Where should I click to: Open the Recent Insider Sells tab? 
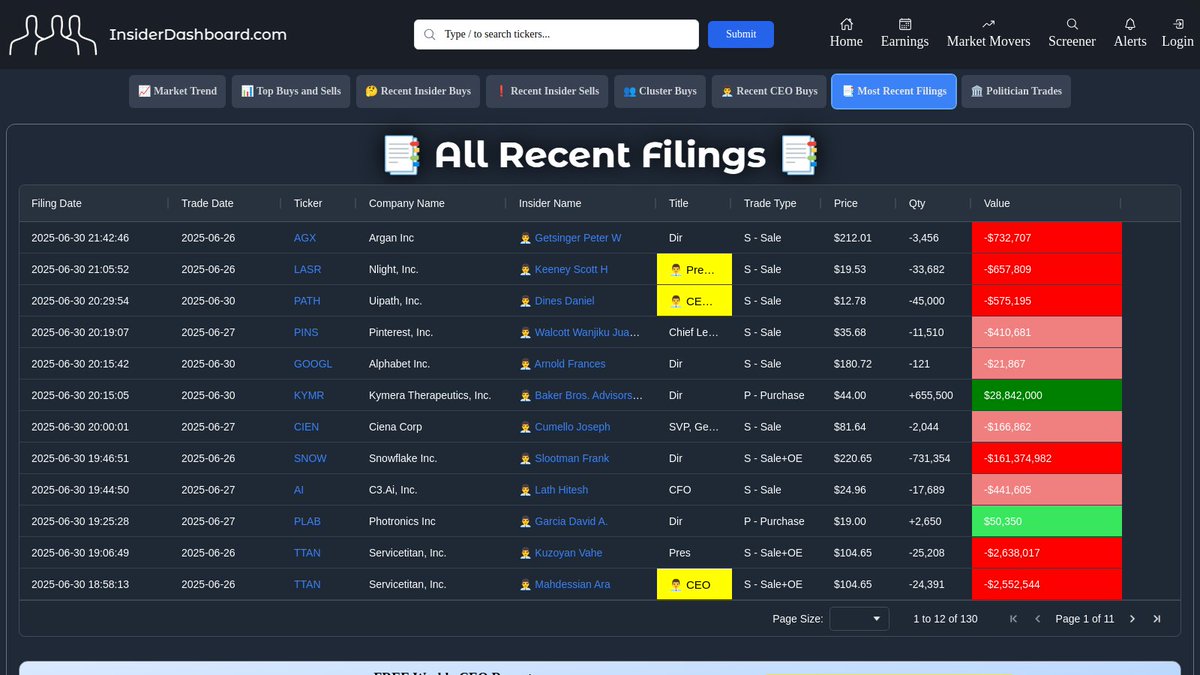click(547, 91)
